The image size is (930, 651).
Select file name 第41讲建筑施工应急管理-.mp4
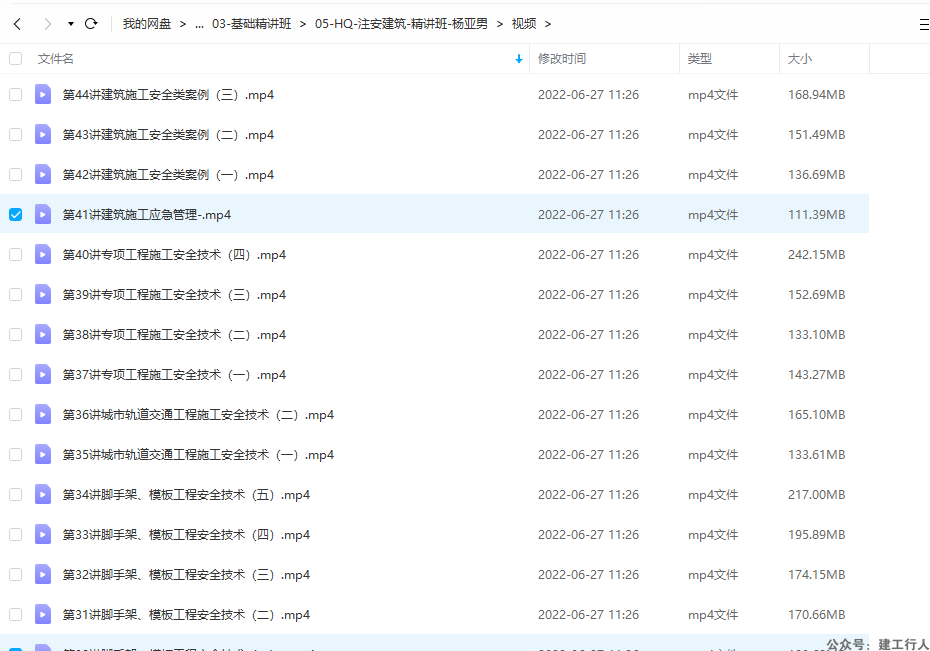146,215
